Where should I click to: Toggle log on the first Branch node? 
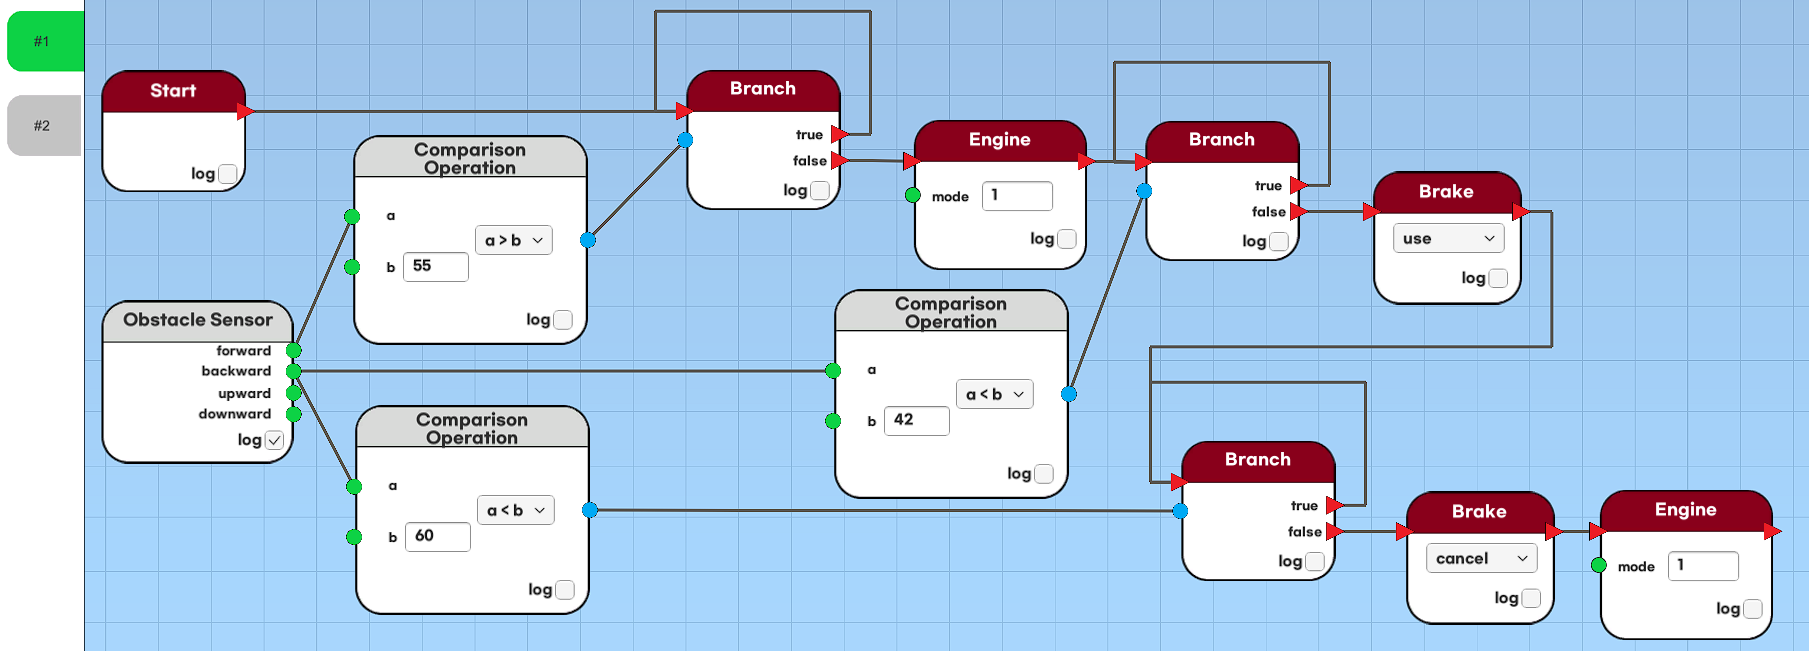[x=820, y=190]
